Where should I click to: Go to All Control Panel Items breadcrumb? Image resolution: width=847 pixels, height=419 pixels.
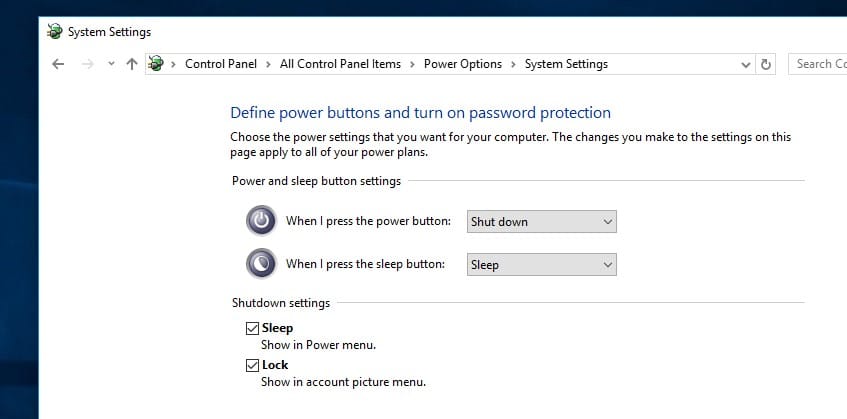[340, 64]
